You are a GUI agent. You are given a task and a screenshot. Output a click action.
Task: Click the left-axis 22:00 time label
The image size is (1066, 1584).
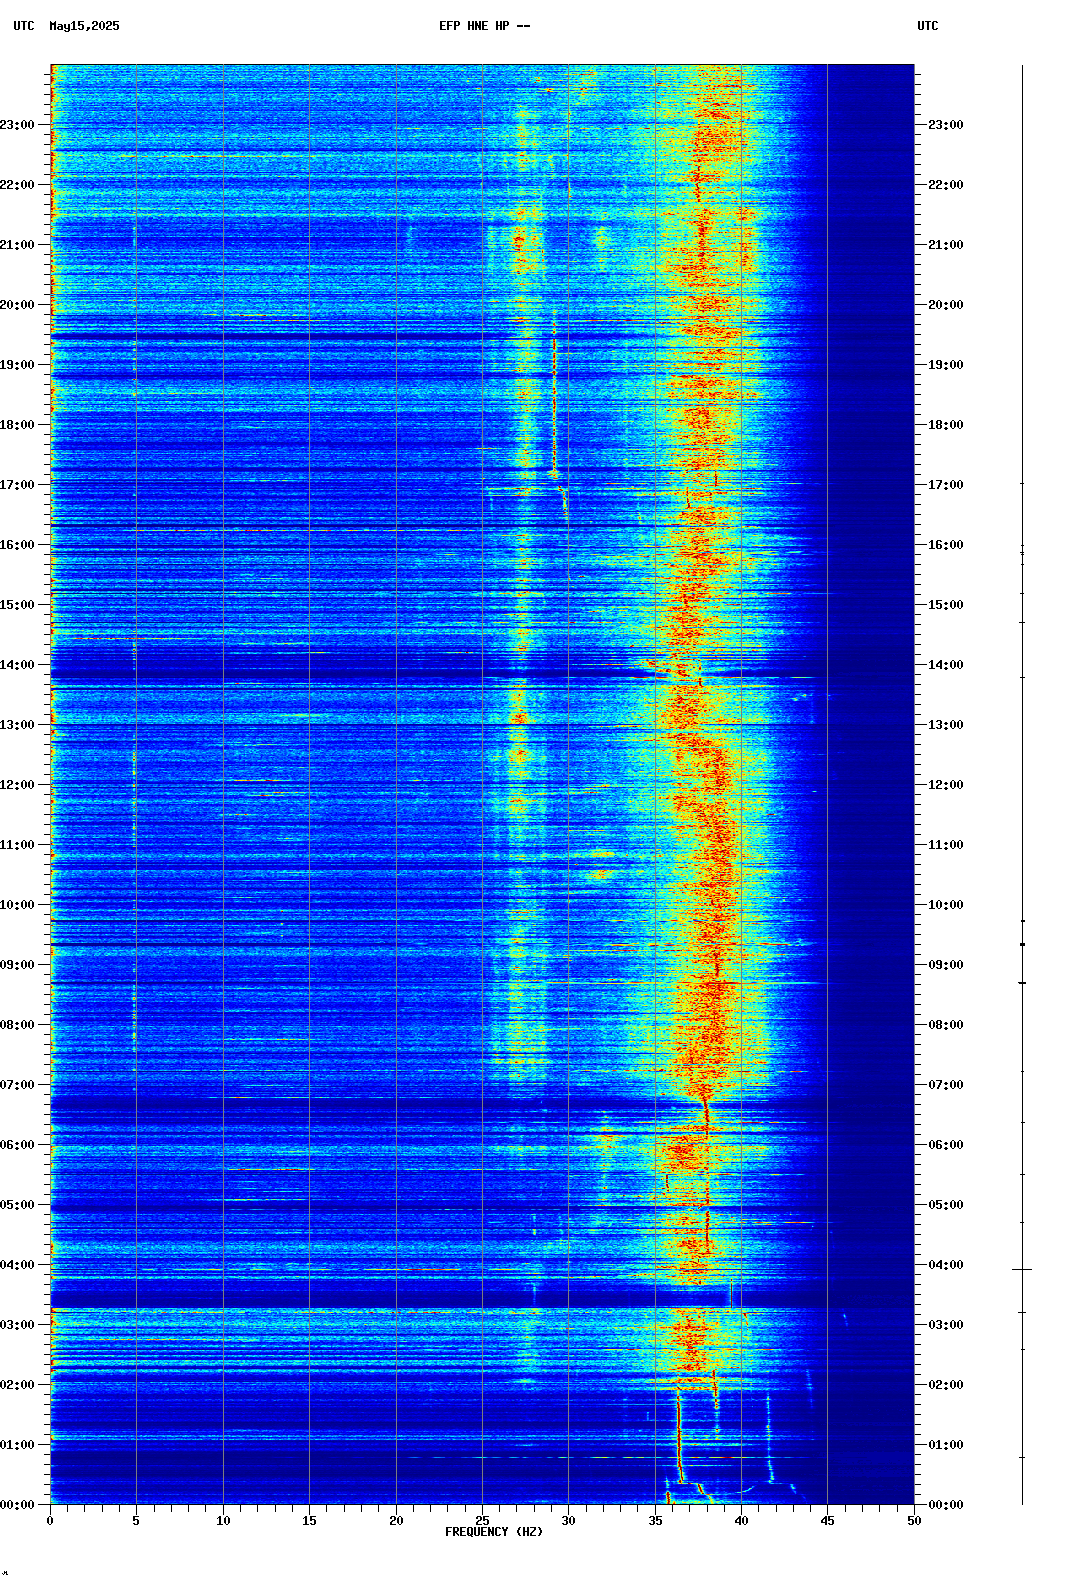[18, 185]
